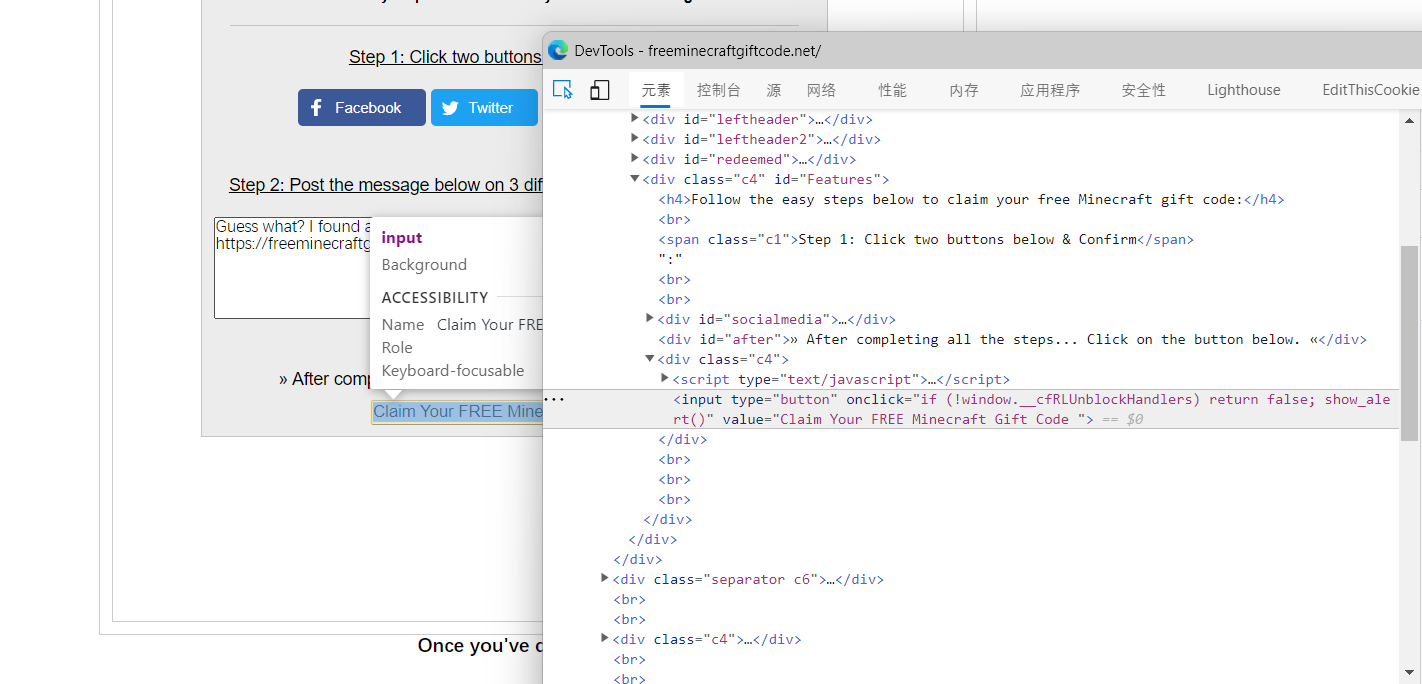
Task: Click 'Step 1: Click two buttons' heading on page
Action: tap(445, 57)
